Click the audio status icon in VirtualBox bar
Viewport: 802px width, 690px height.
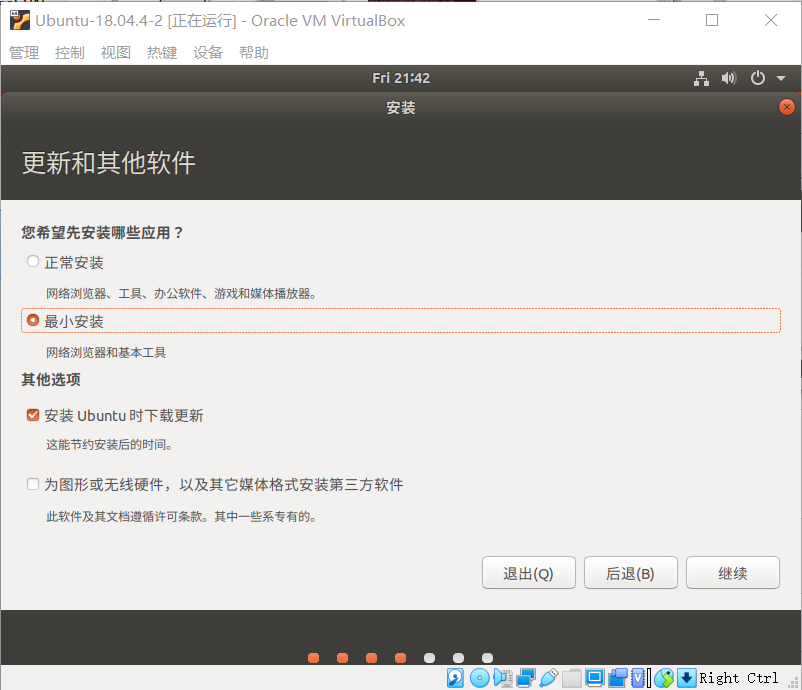tap(503, 678)
